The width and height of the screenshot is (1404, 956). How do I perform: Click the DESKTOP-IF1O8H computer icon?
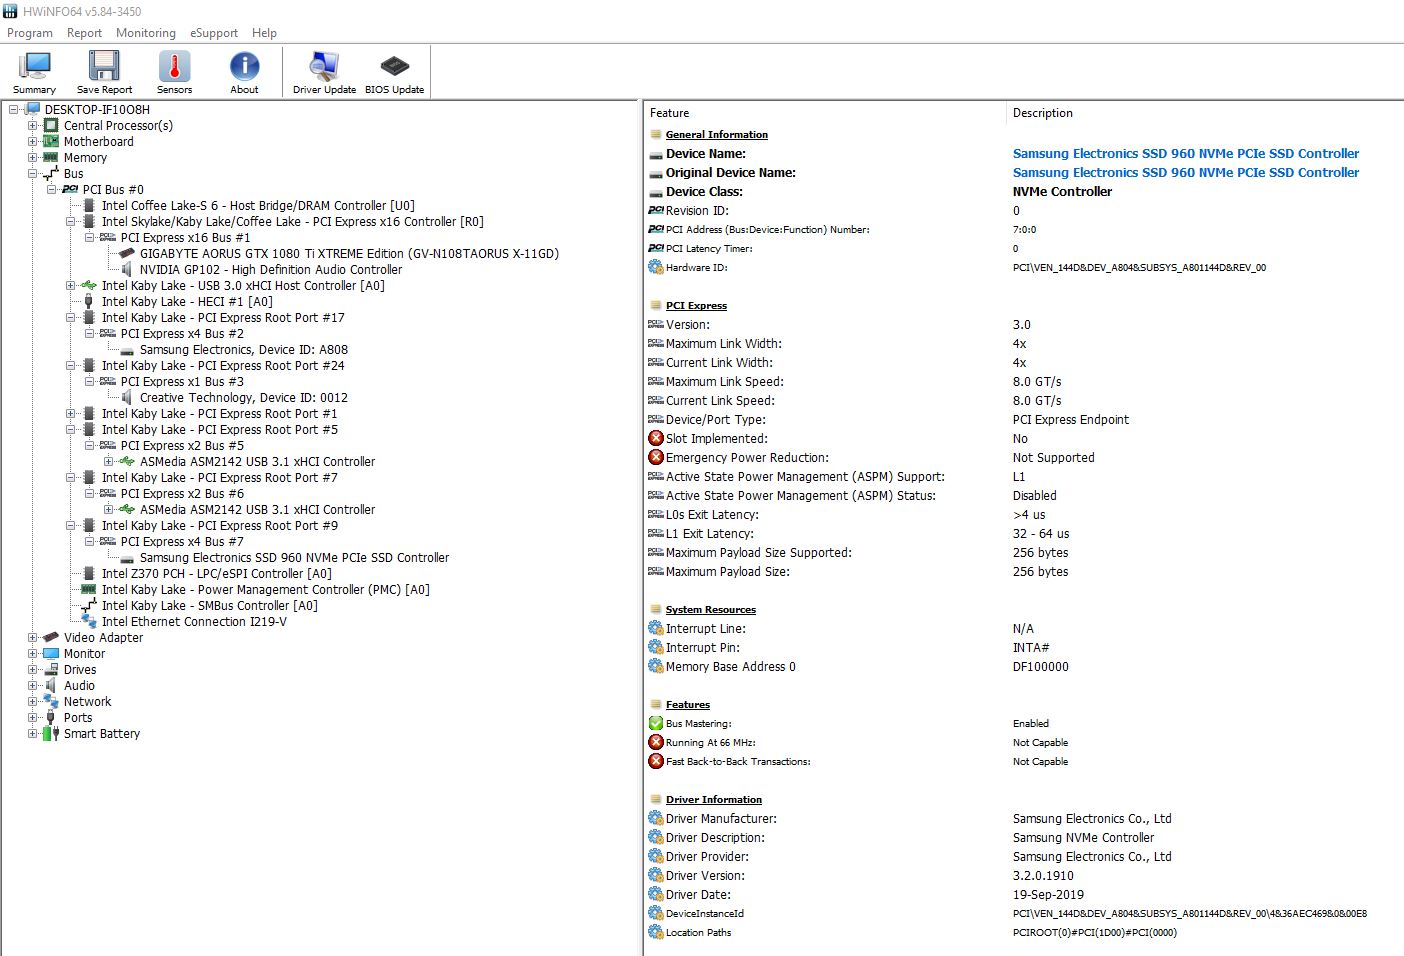(32, 110)
